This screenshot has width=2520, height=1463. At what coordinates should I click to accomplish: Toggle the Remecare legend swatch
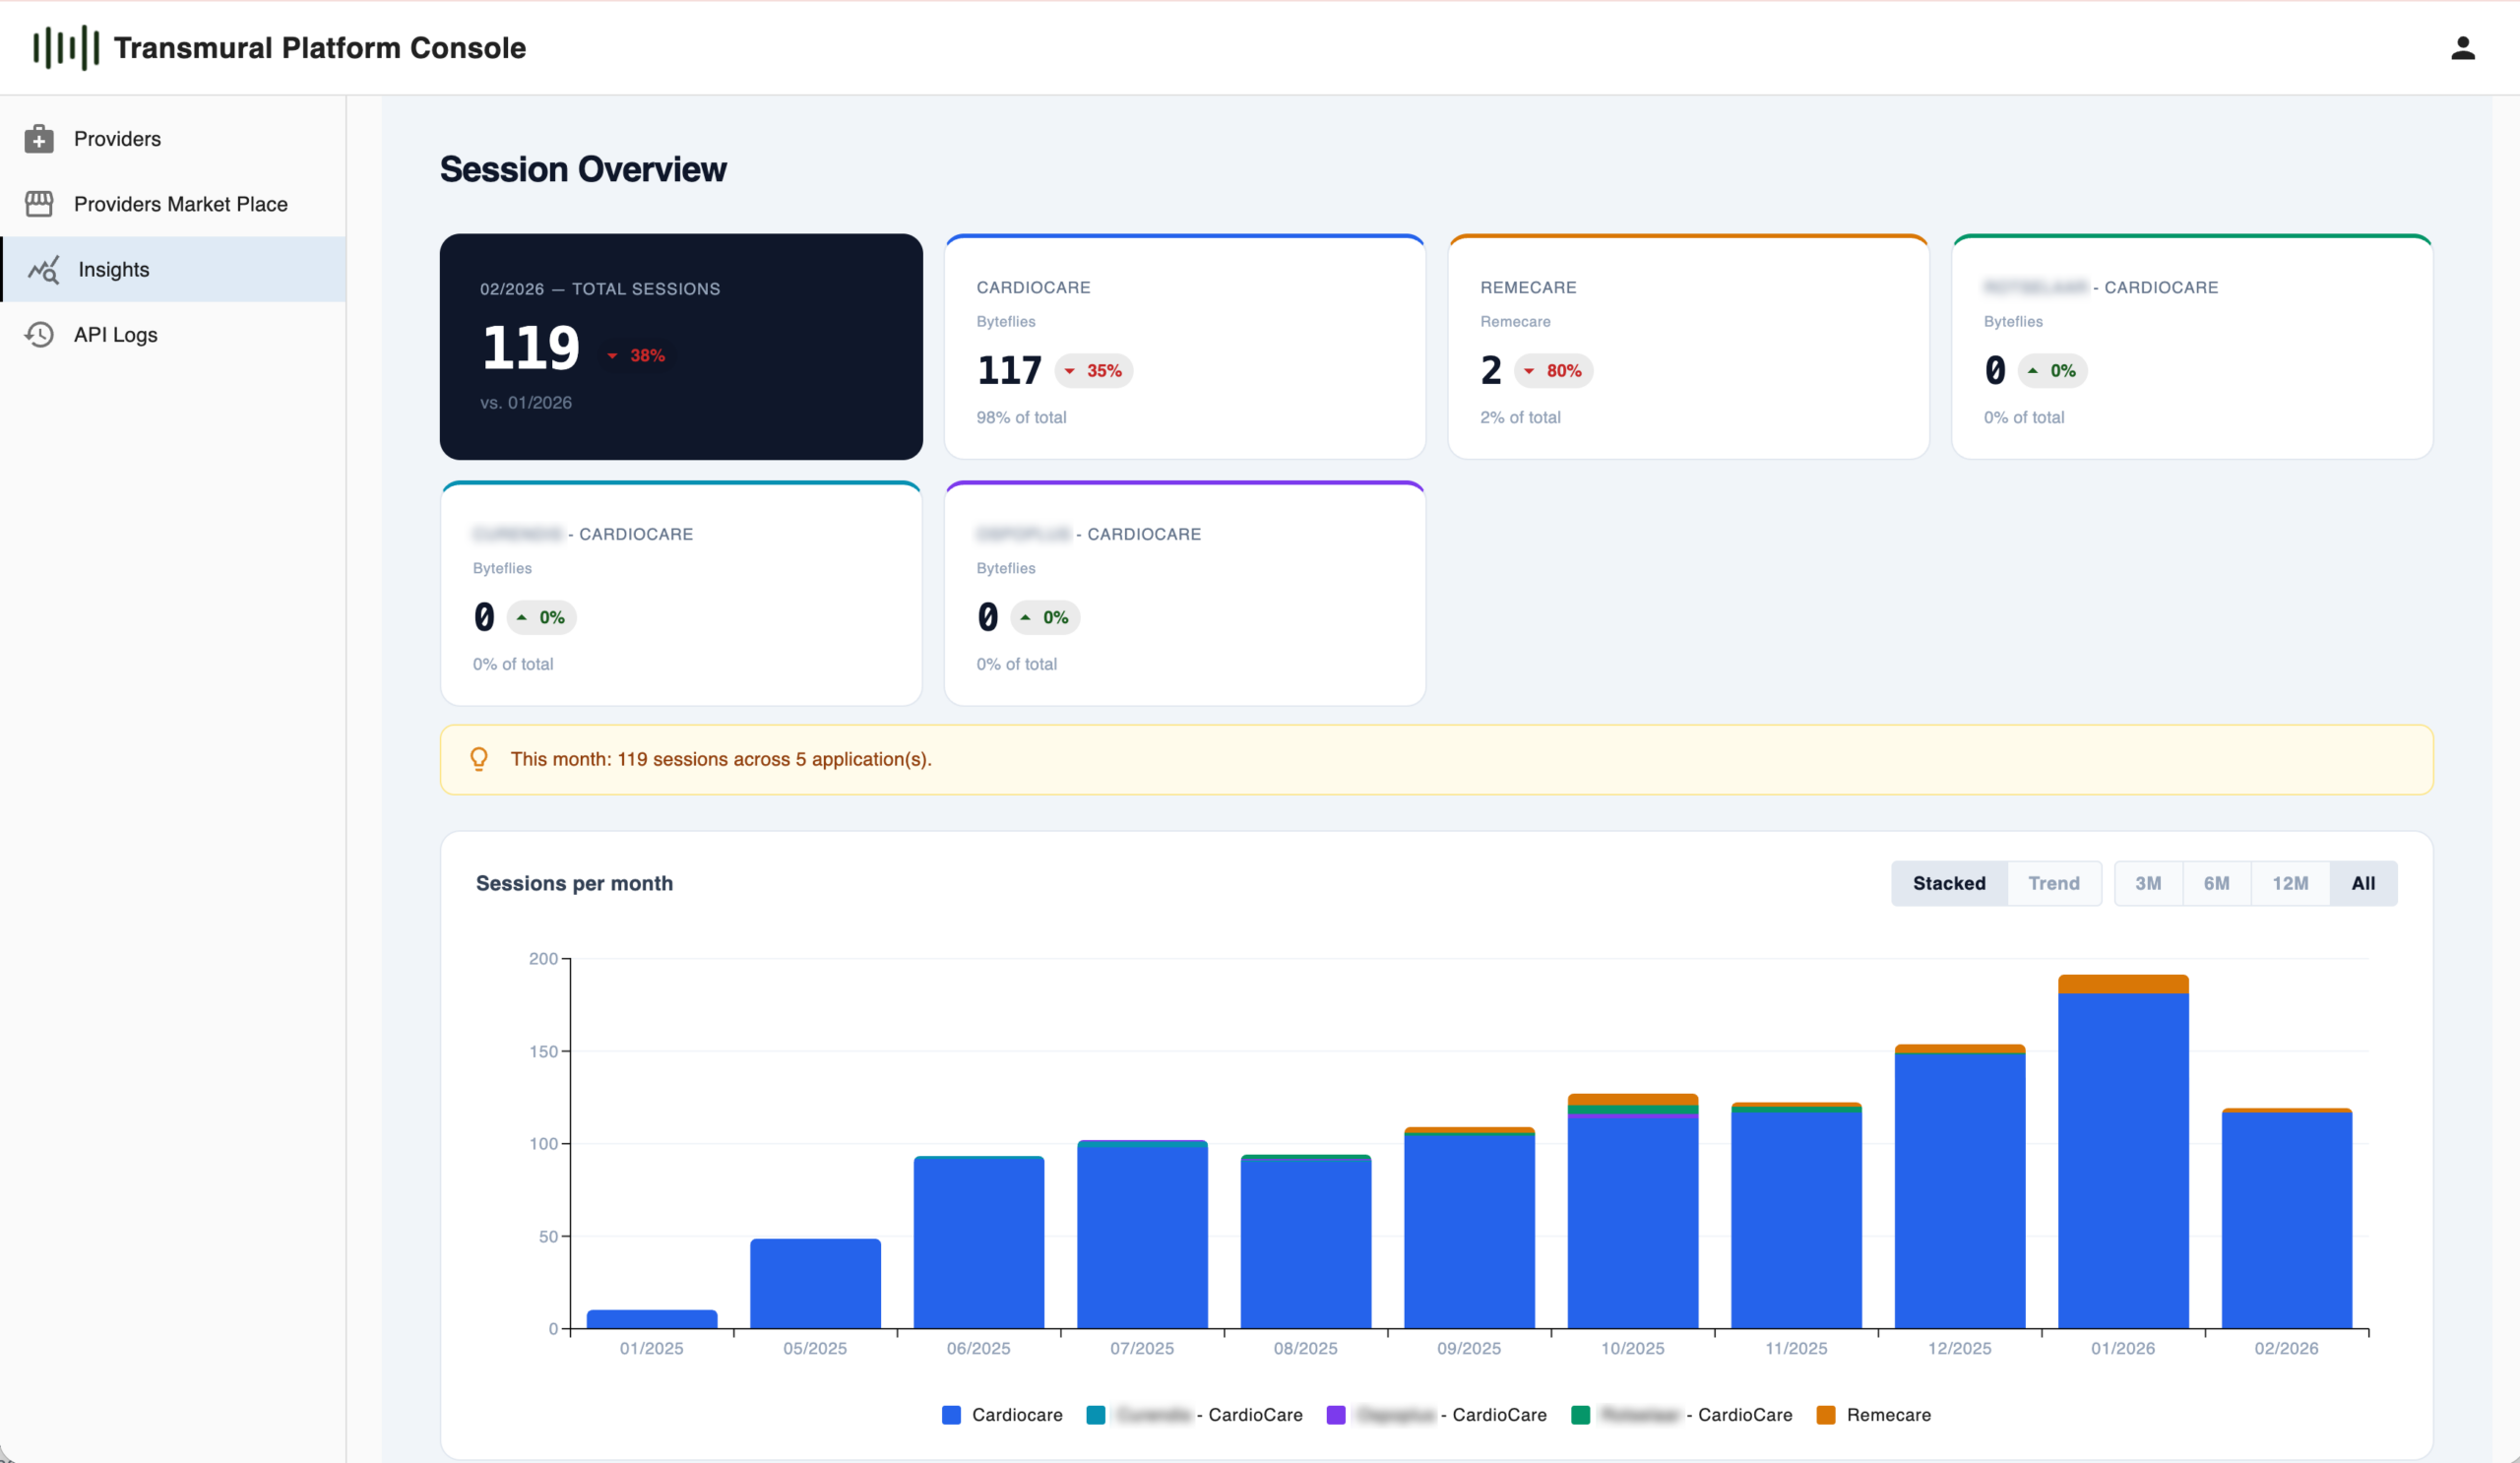1826,1414
